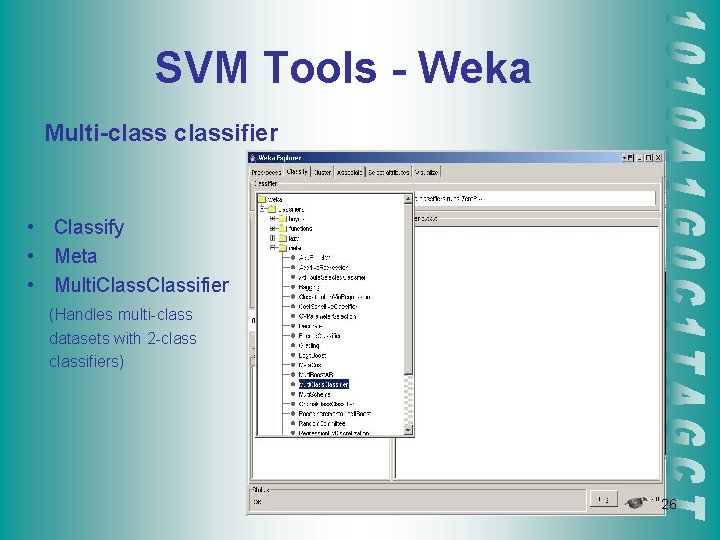The width and height of the screenshot is (720, 540).
Task: Click the bayes folder icon
Action: coord(283,219)
